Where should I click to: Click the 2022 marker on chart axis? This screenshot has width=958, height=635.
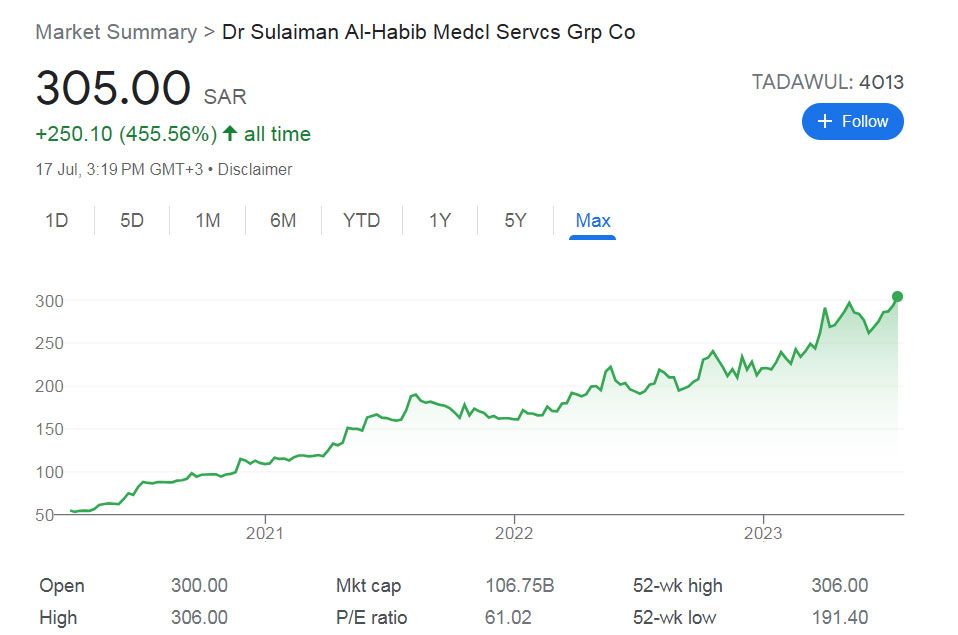pyautogui.click(x=514, y=532)
